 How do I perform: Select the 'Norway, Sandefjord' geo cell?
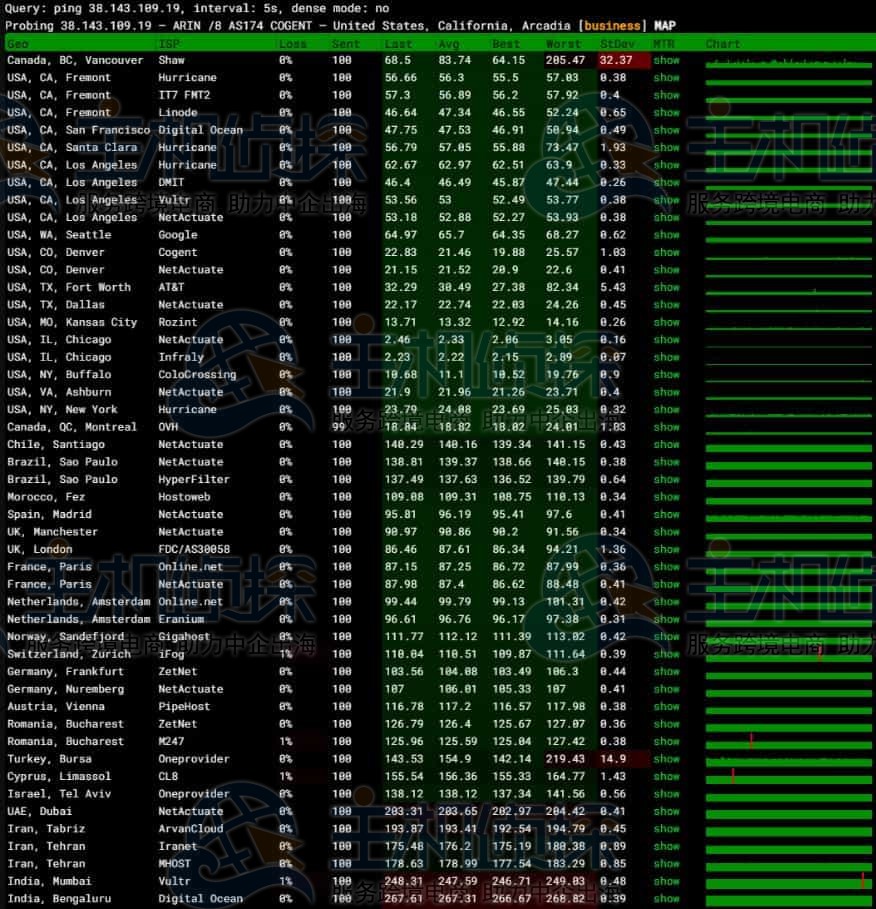pyautogui.click(x=66, y=637)
